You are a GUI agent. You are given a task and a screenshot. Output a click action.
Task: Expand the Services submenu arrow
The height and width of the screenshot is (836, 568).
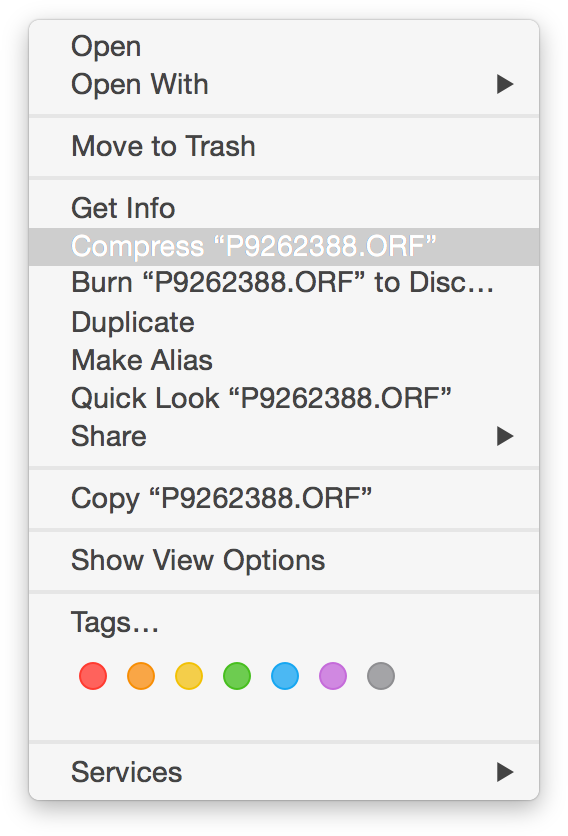click(505, 771)
